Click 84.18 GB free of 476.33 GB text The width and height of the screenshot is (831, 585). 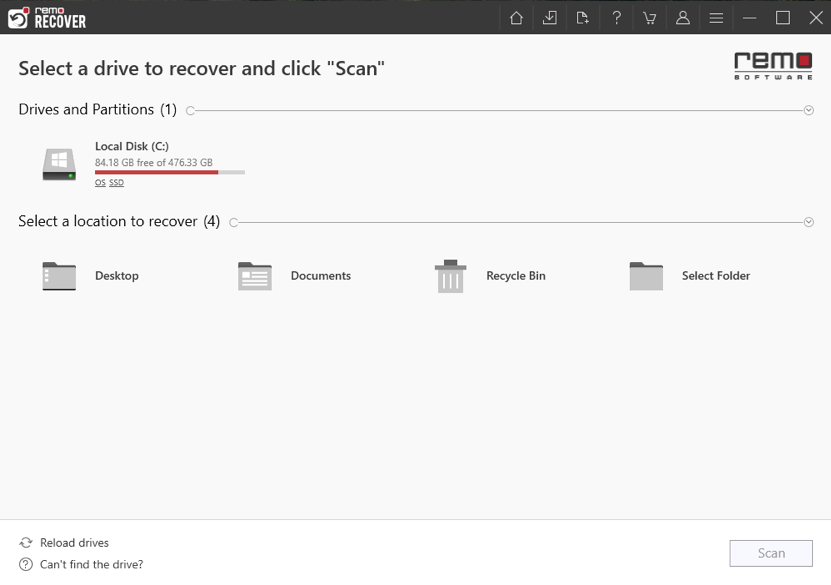[x=154, y=162]
